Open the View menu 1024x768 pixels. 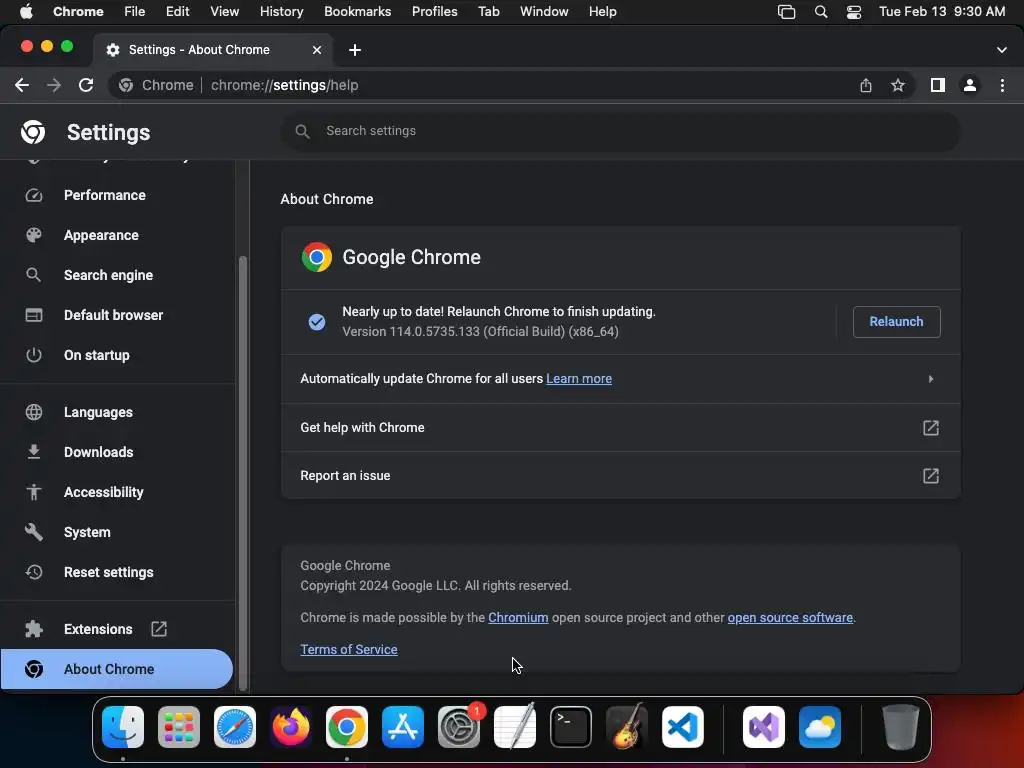click(225, 12)
